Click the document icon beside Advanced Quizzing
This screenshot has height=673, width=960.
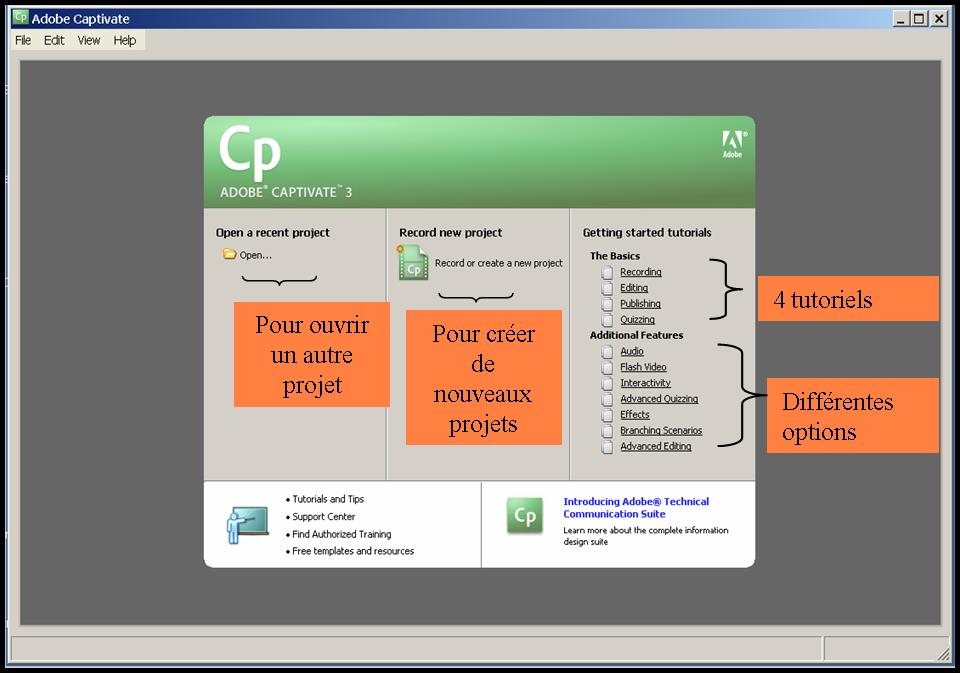click(x=607, y=400)
